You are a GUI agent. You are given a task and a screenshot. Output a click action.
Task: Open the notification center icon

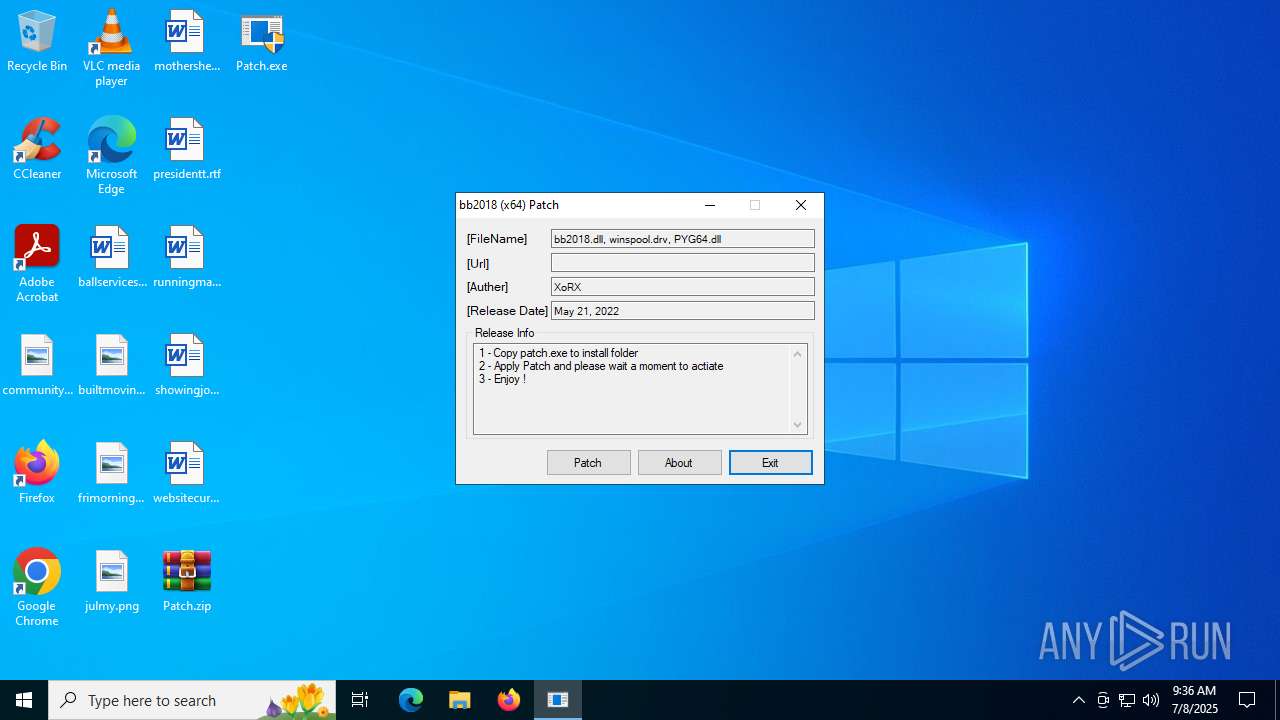(1247, 700)
